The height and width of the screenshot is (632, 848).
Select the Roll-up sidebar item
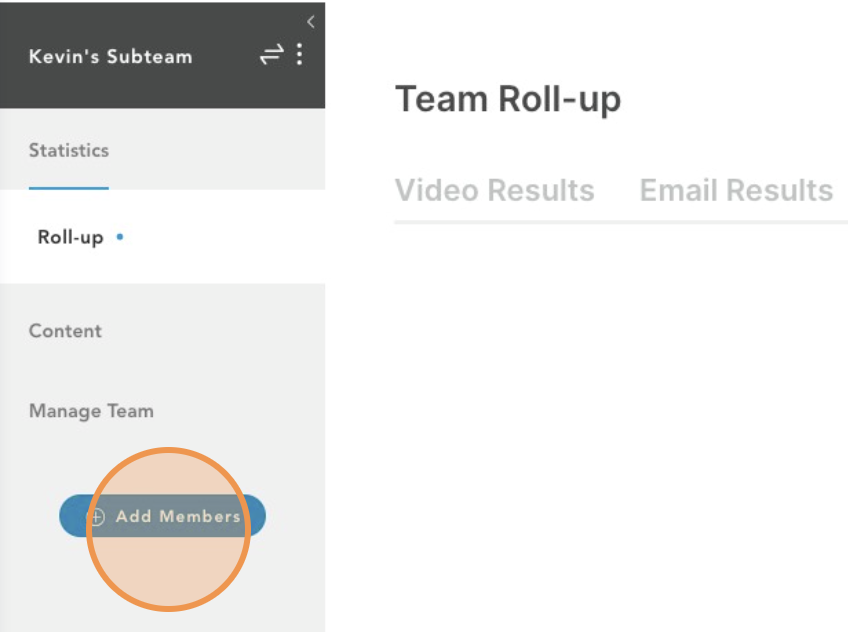(70, 237)
